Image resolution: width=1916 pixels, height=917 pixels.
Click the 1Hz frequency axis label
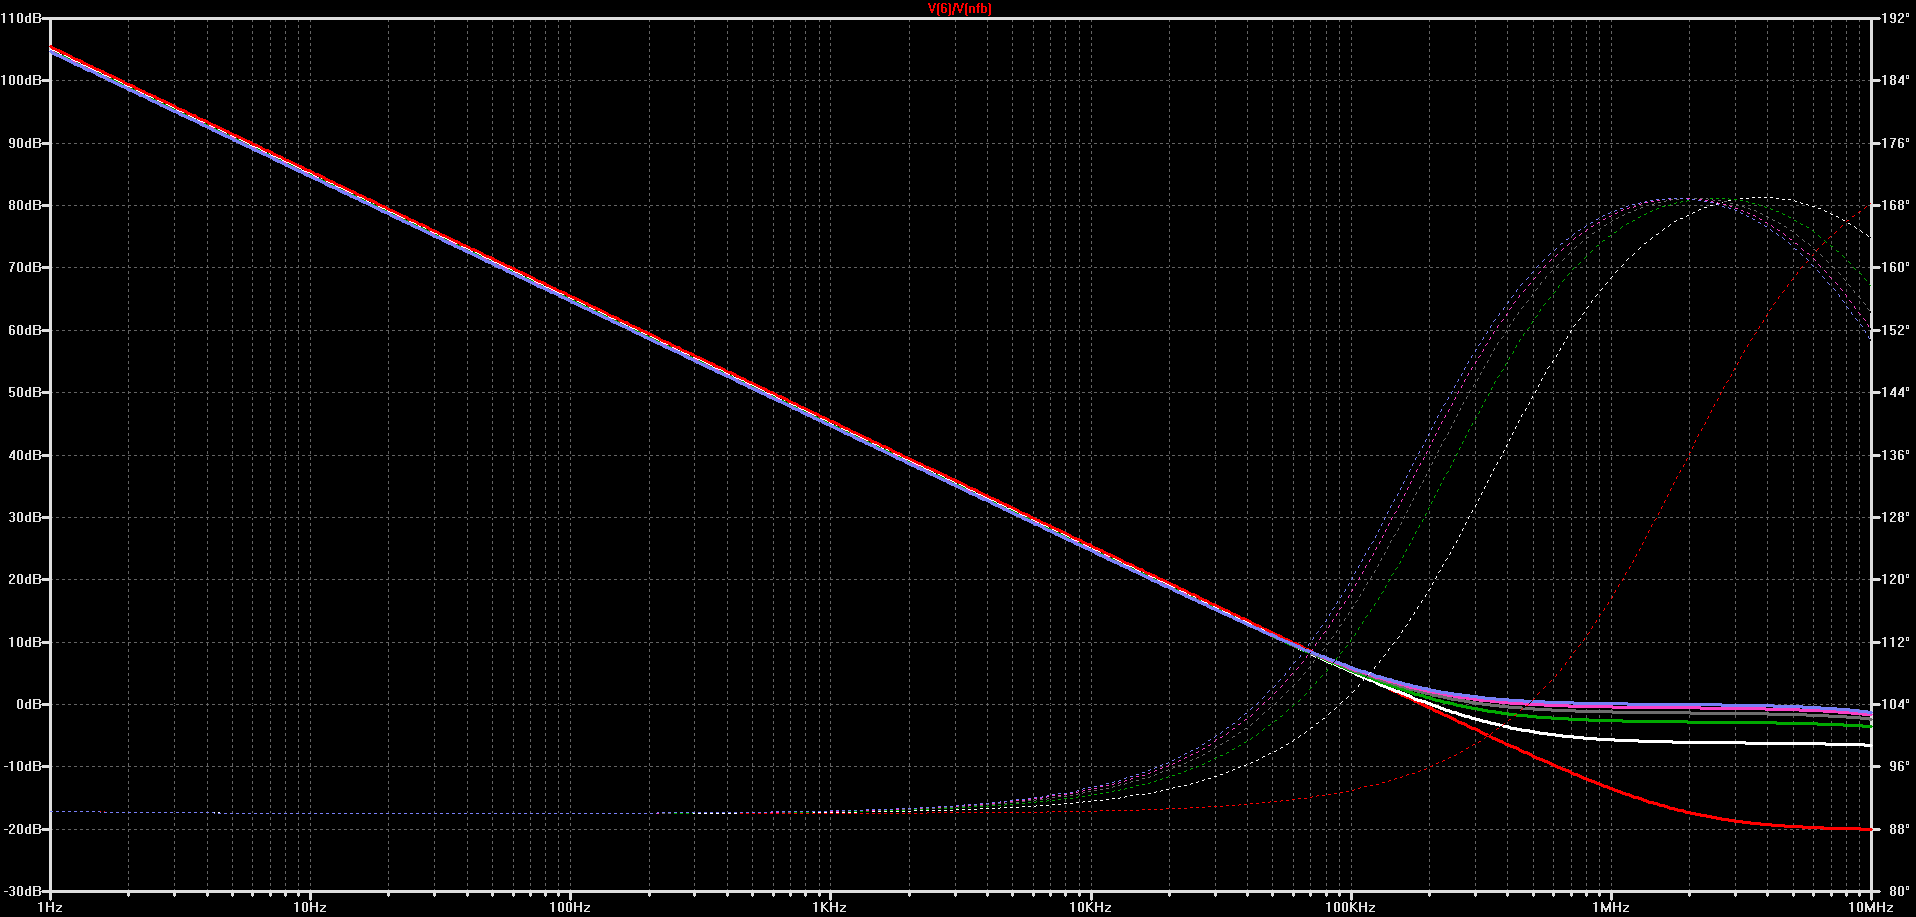pyautogui.click(x=50, y=907)
